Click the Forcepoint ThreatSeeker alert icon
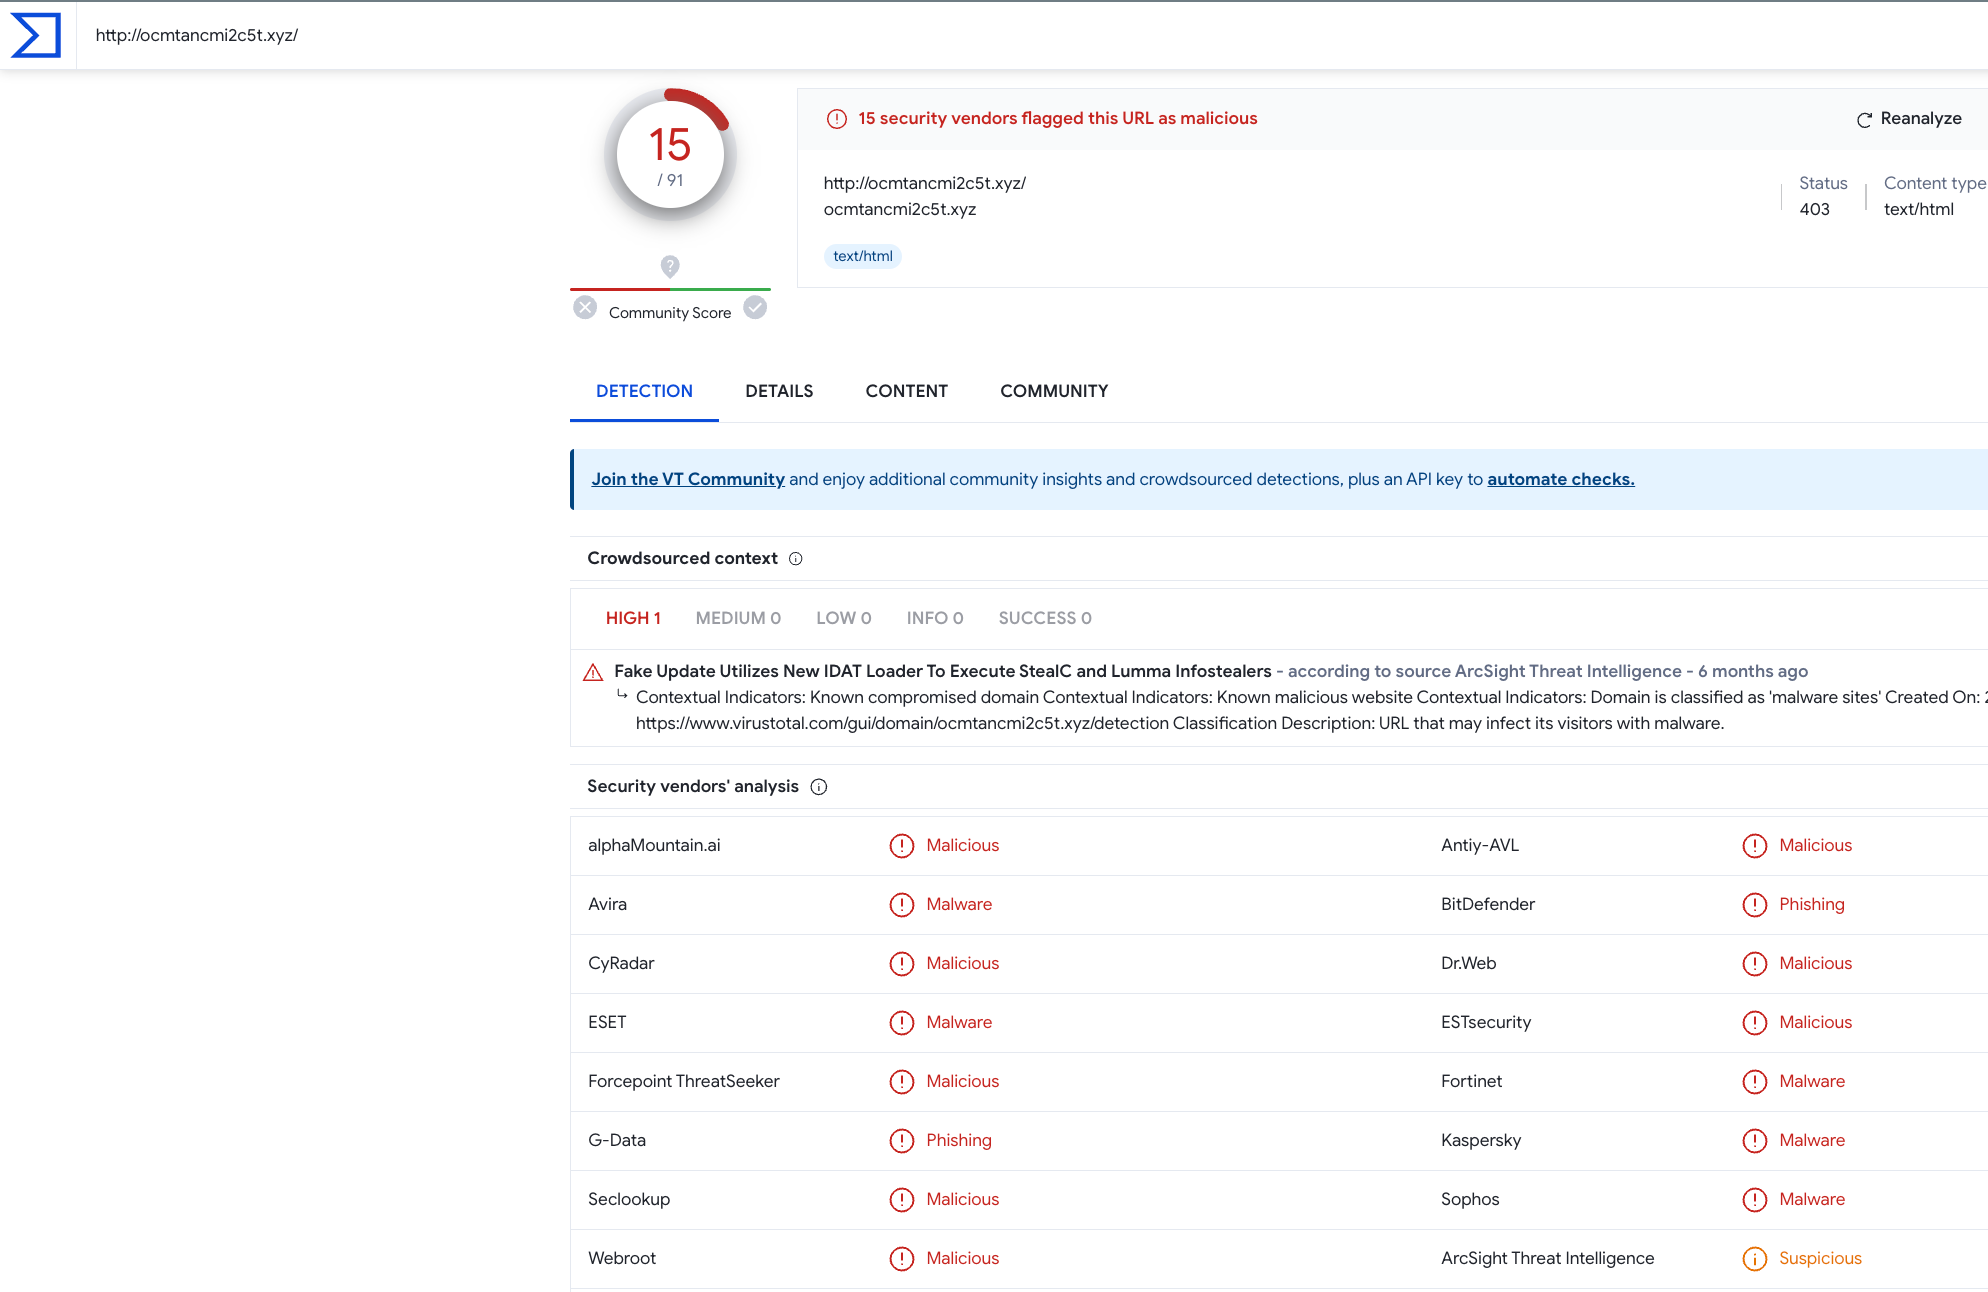The image size is (1988, 1292). [x=902, y=1082]
